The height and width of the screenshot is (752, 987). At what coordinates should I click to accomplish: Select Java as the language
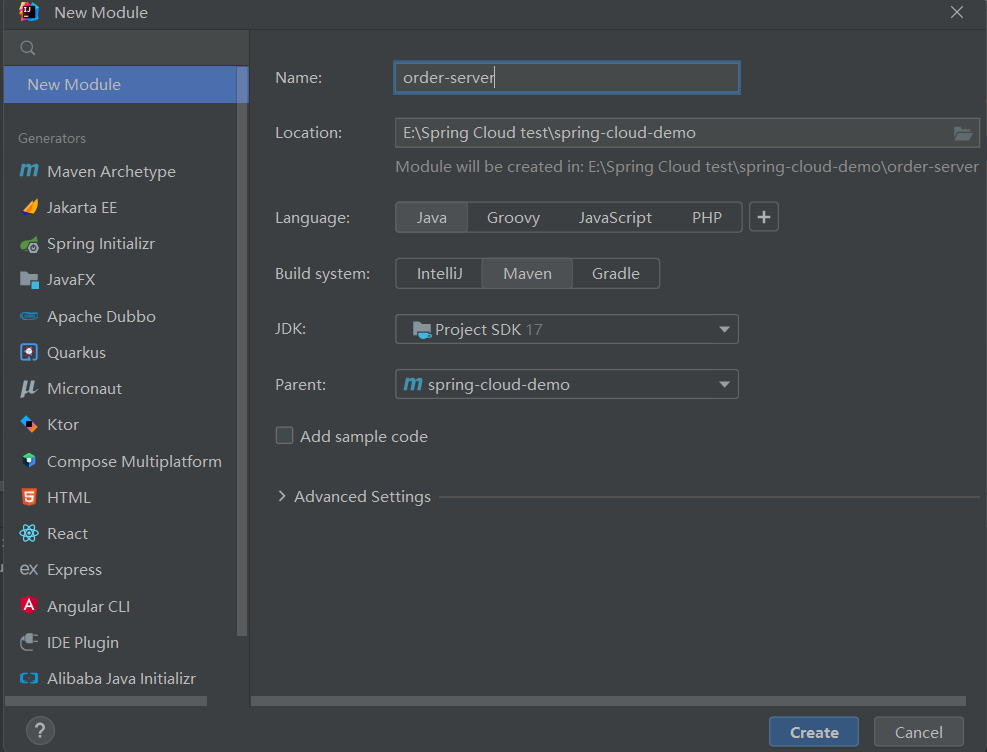pos(432,218)
